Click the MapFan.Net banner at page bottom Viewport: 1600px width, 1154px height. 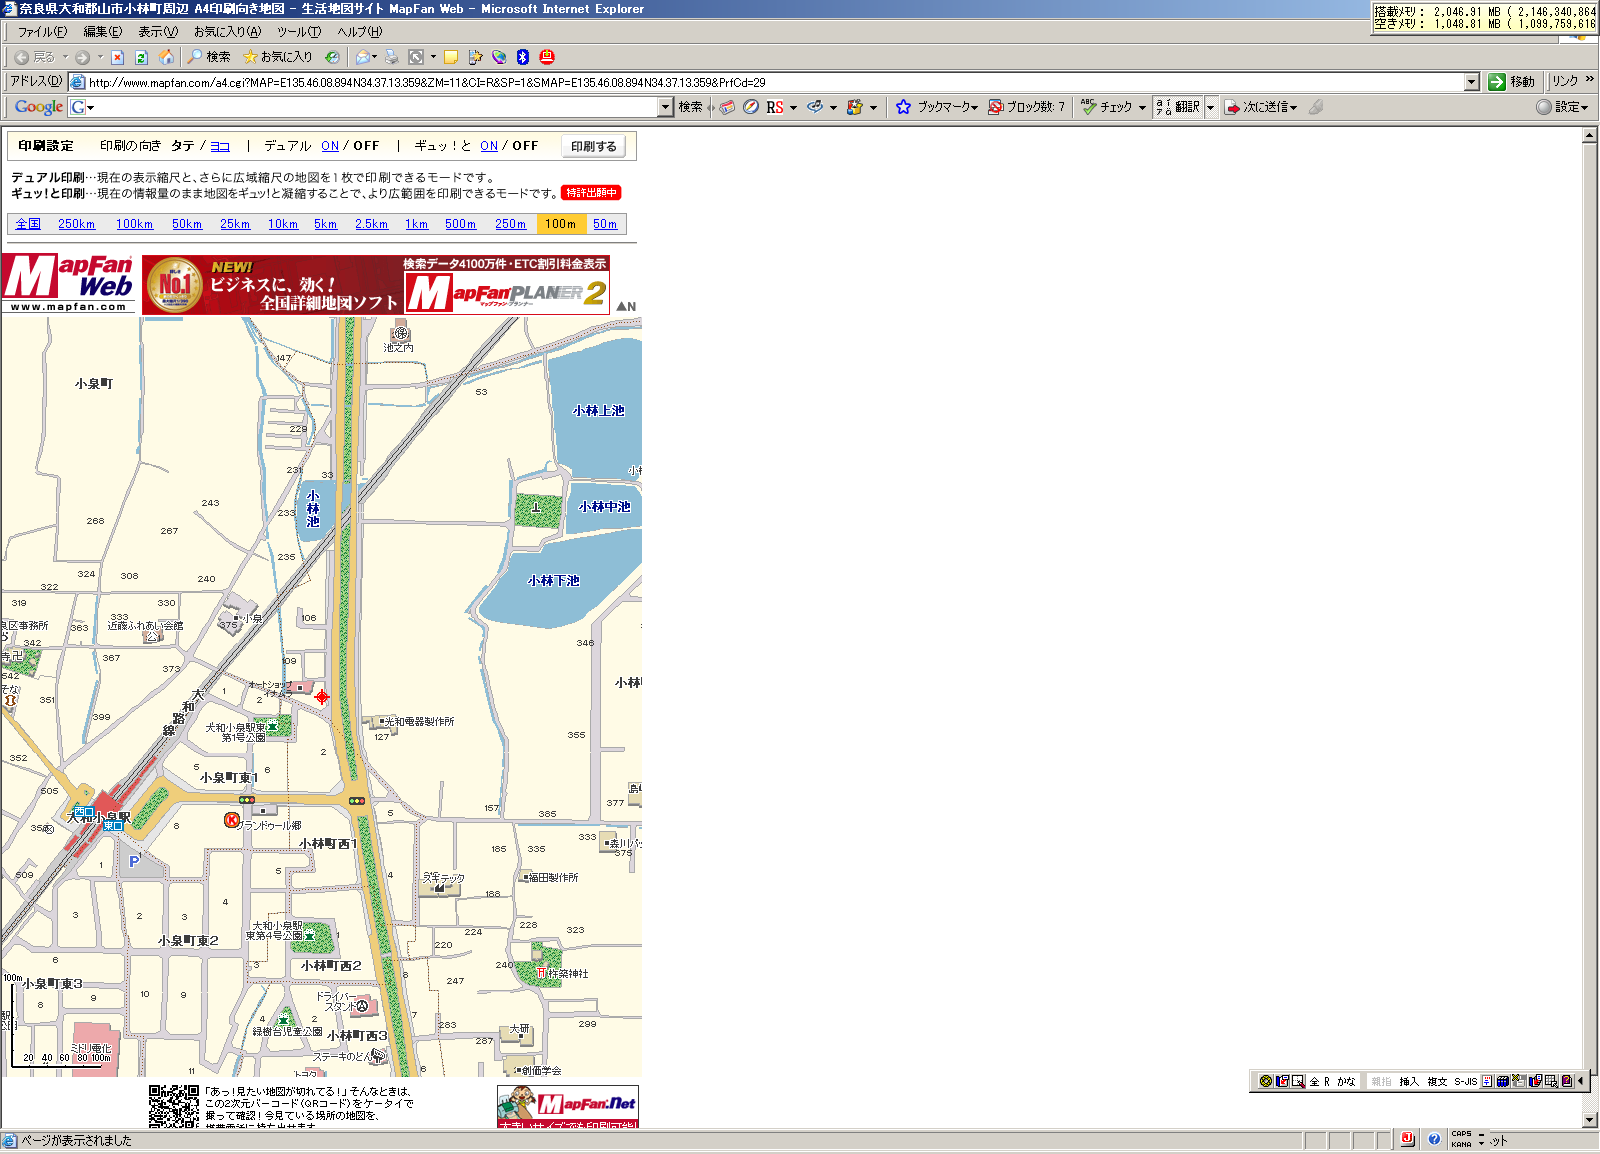click(567, 1107)
